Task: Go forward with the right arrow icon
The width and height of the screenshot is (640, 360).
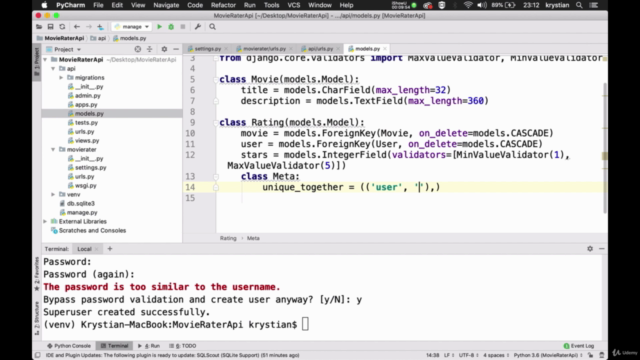Action: (x=89, y=27)
